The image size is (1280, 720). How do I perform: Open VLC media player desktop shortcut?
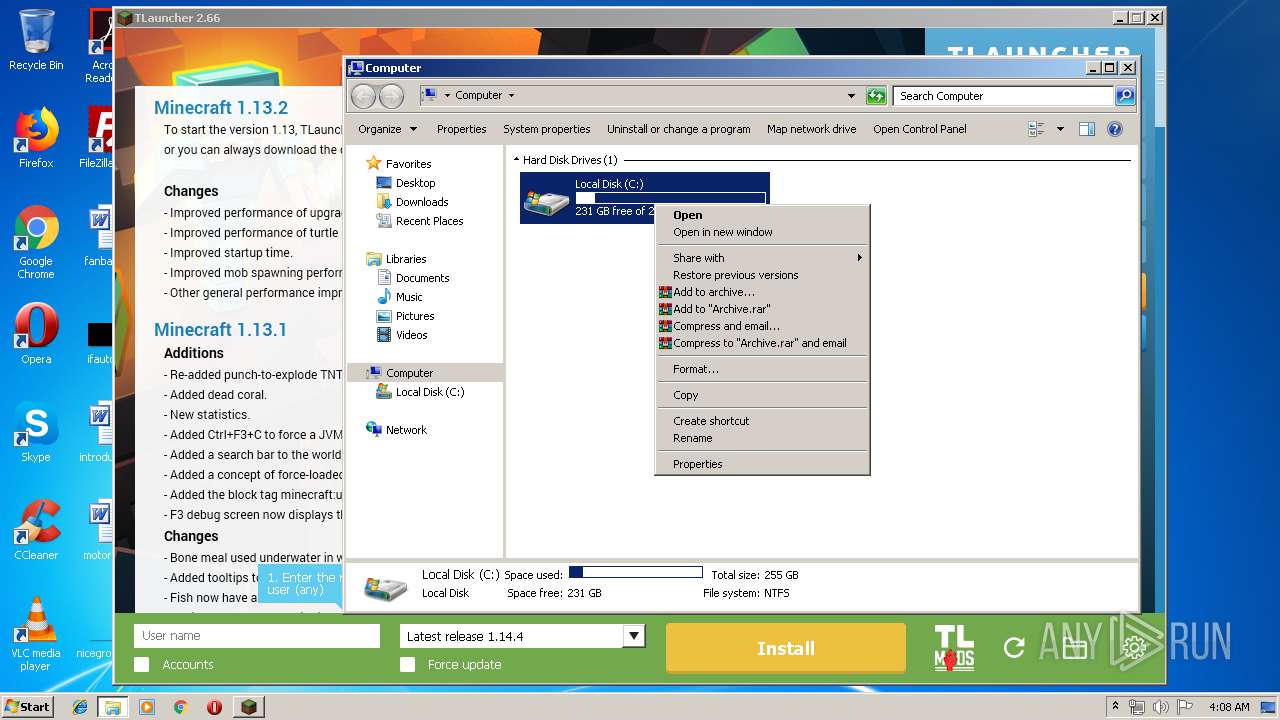(x=36, y=634)
